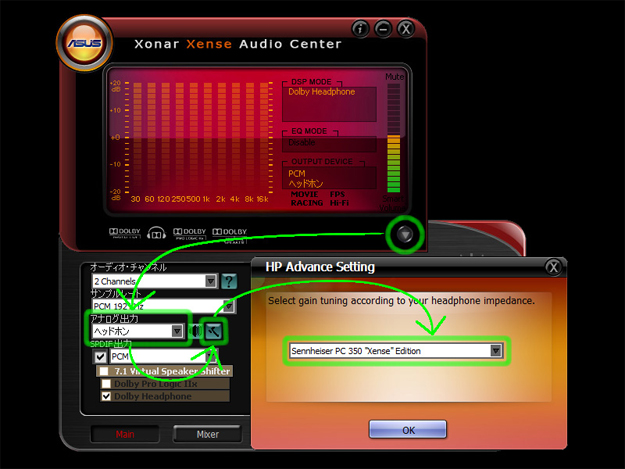The image size is (625, 469).
Task: Open the SPDIF PCM output dropdown
Action: tap(212, 356)
